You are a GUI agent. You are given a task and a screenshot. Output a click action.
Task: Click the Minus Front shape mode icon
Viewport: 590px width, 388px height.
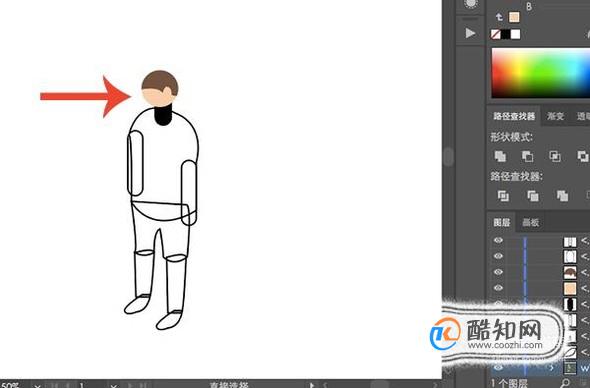[528, 156]
